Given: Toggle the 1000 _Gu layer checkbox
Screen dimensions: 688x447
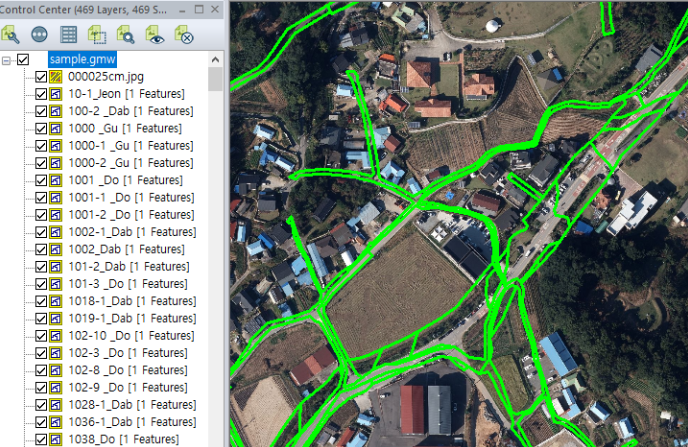Looking at the screenshot, I should (41, 129).
